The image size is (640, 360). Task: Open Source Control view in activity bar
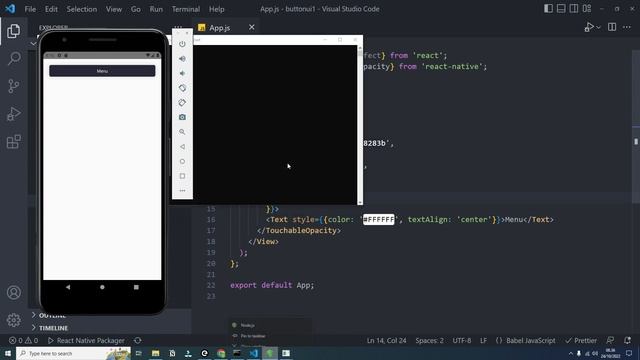point(13,86)
